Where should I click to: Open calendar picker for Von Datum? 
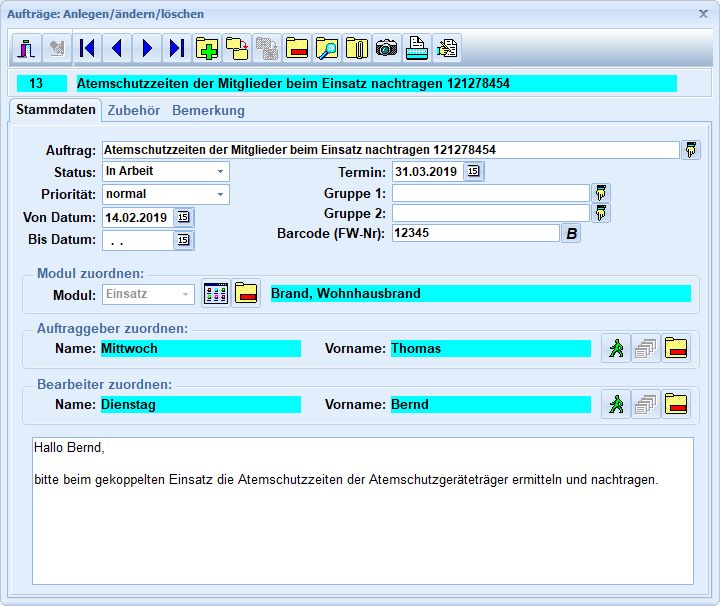click(184, 217)
